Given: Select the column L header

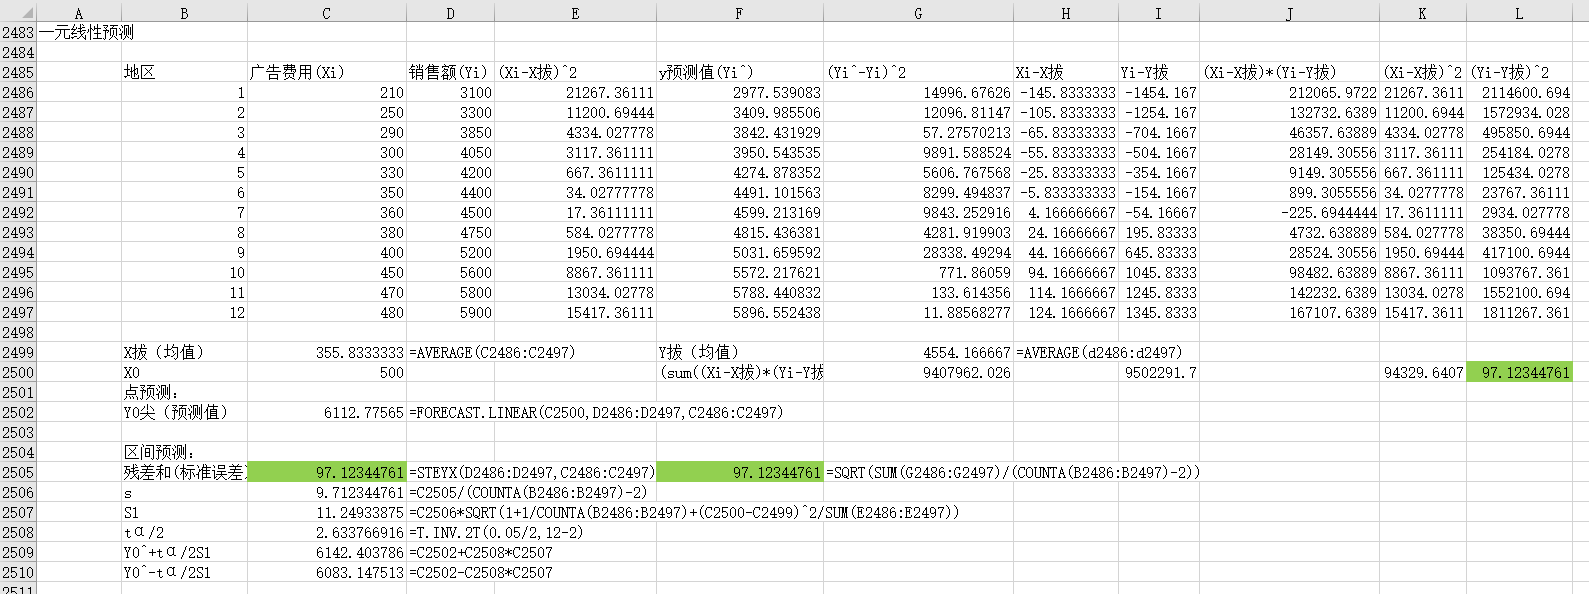Looking at the screenshot, I should click(1519, 13).
